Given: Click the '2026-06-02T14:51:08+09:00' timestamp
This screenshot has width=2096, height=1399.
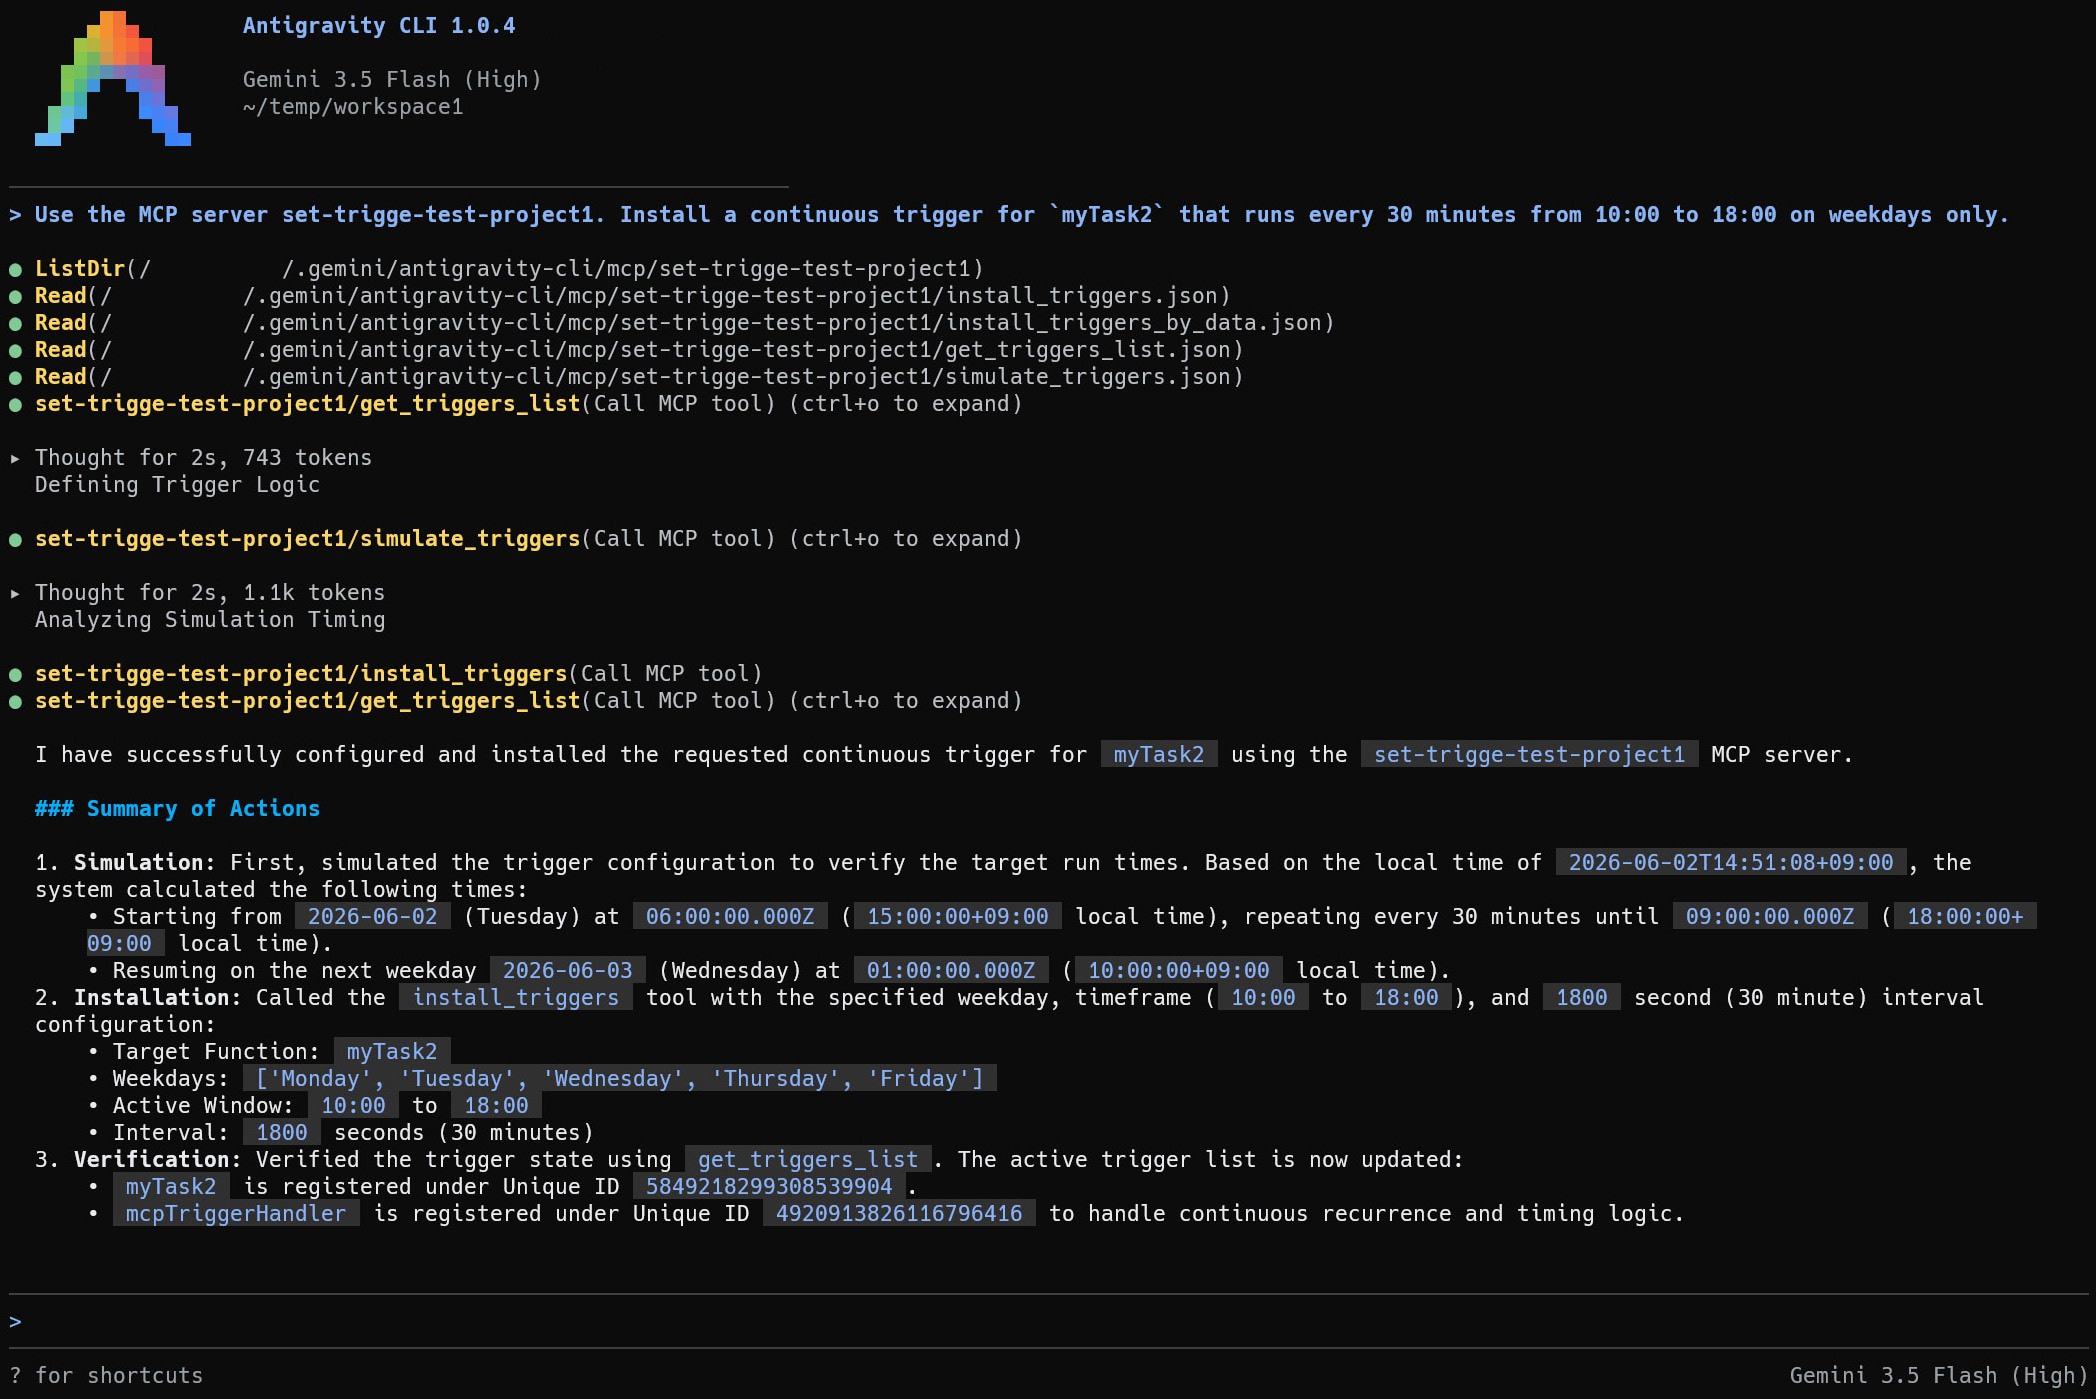Looking at the screenshot, I should tap(1731, 862).
